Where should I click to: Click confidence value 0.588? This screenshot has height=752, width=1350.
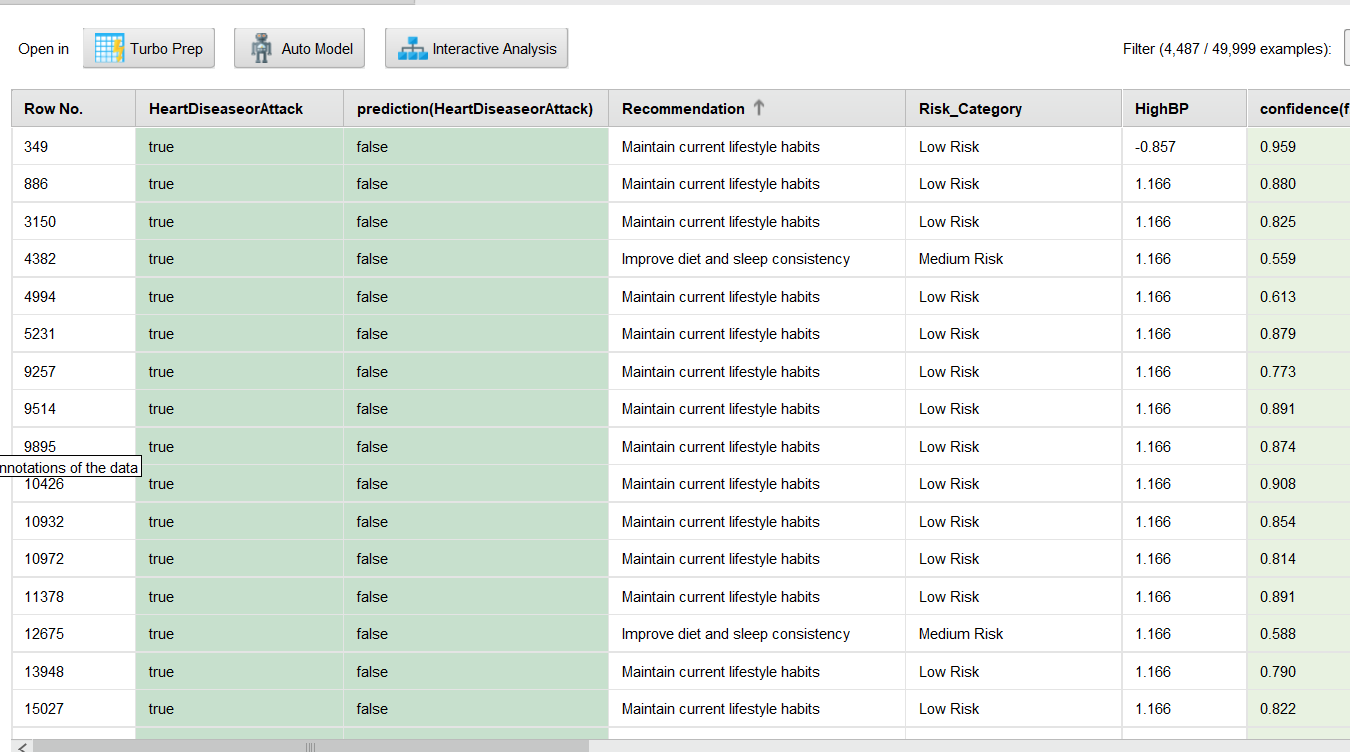[x=1278, y=634]
